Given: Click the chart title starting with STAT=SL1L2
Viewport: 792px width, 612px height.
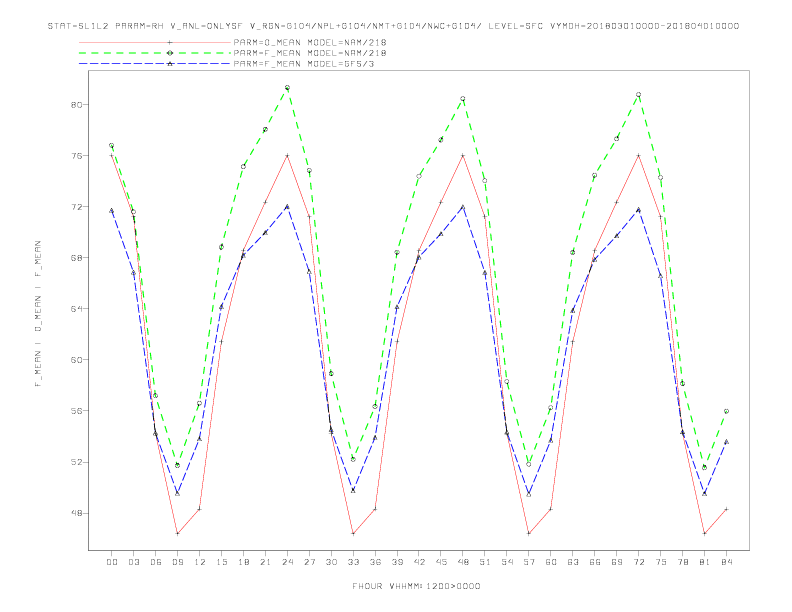Looking at the screenshot, I should (x=393, y=26).
